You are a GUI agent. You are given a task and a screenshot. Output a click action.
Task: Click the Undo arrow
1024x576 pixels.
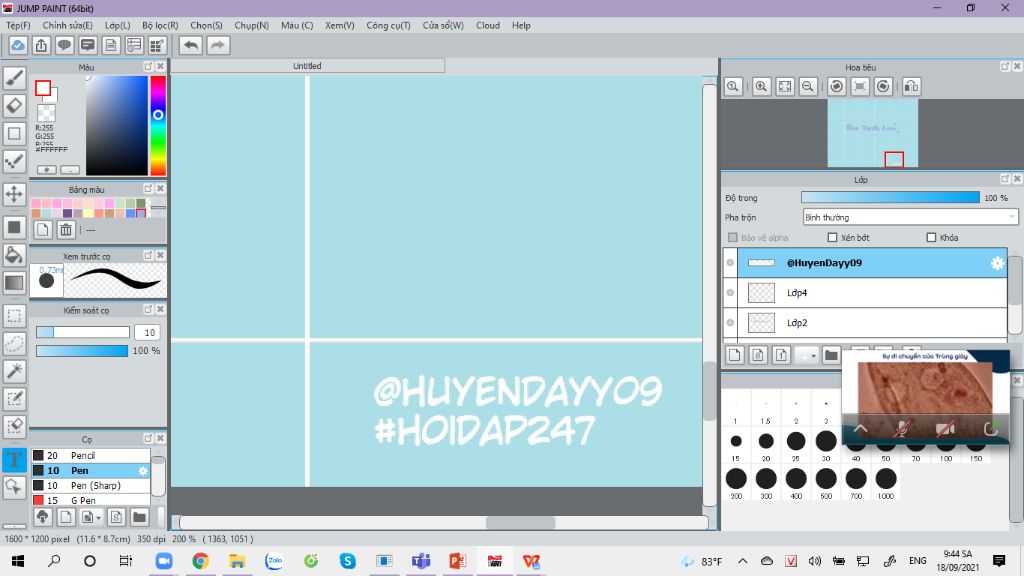tap(191, 45)
